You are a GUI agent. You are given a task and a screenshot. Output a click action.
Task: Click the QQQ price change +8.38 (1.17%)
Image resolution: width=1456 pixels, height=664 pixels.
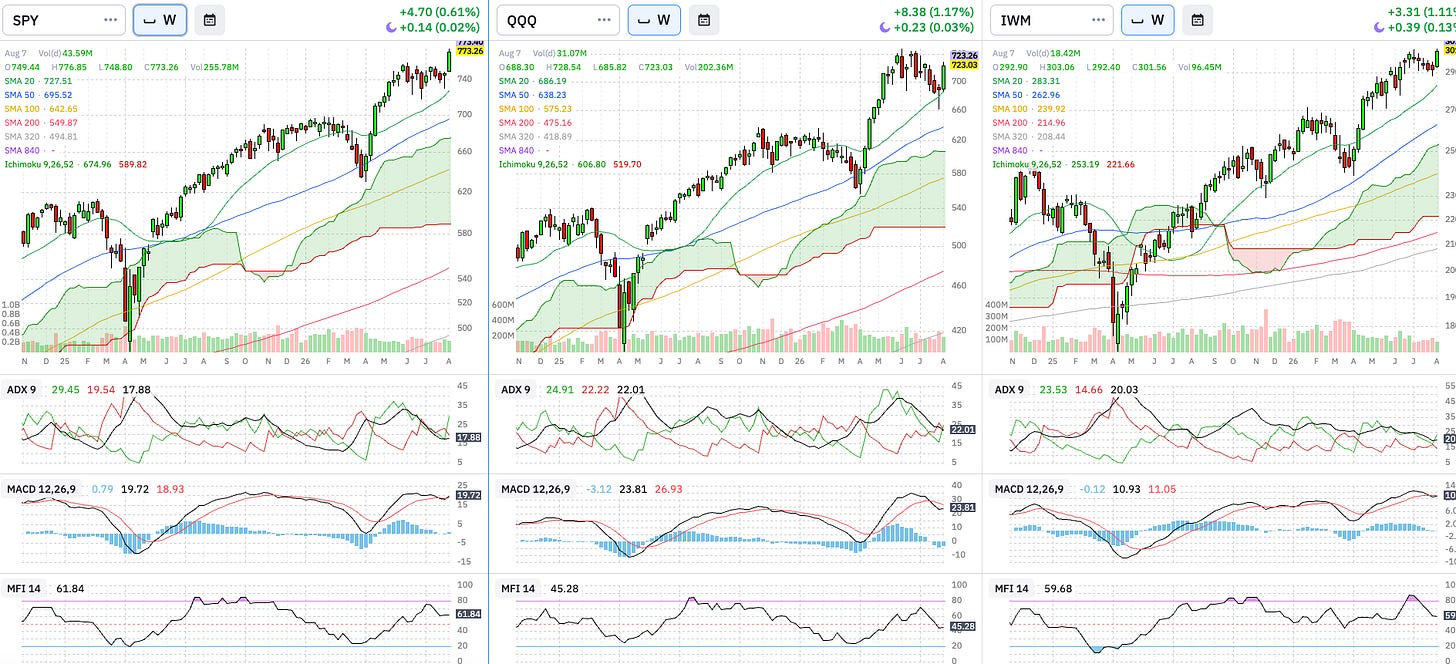(934, 12)
